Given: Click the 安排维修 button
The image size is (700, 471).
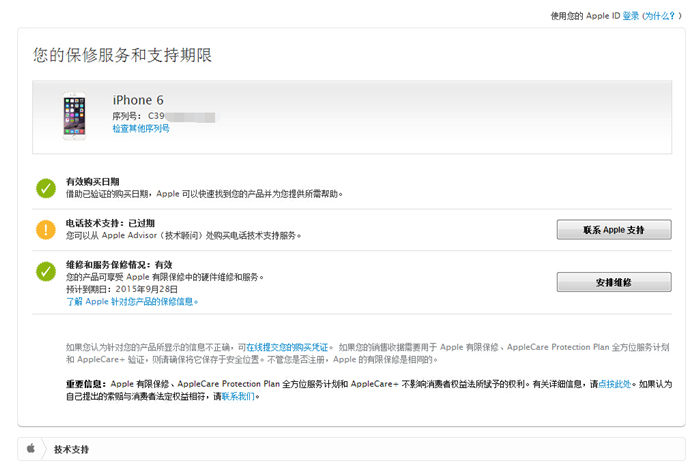Looking at the screenshot, I should (x=614, y=282).
